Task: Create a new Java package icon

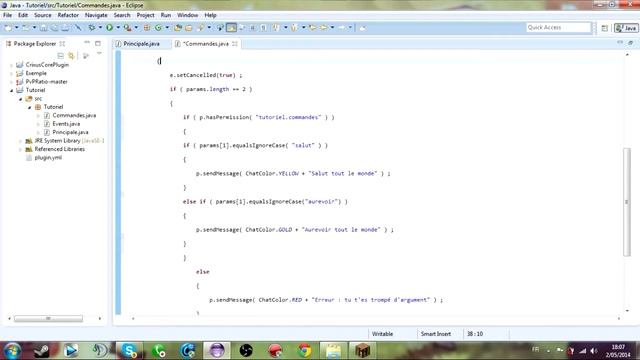Action: coord(147,28)
